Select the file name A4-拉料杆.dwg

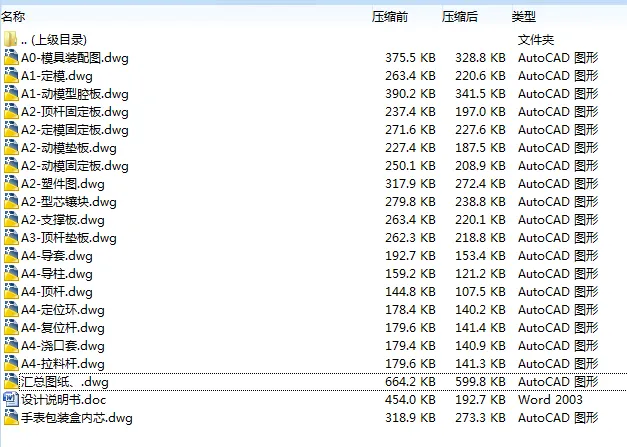click(63, 364)
